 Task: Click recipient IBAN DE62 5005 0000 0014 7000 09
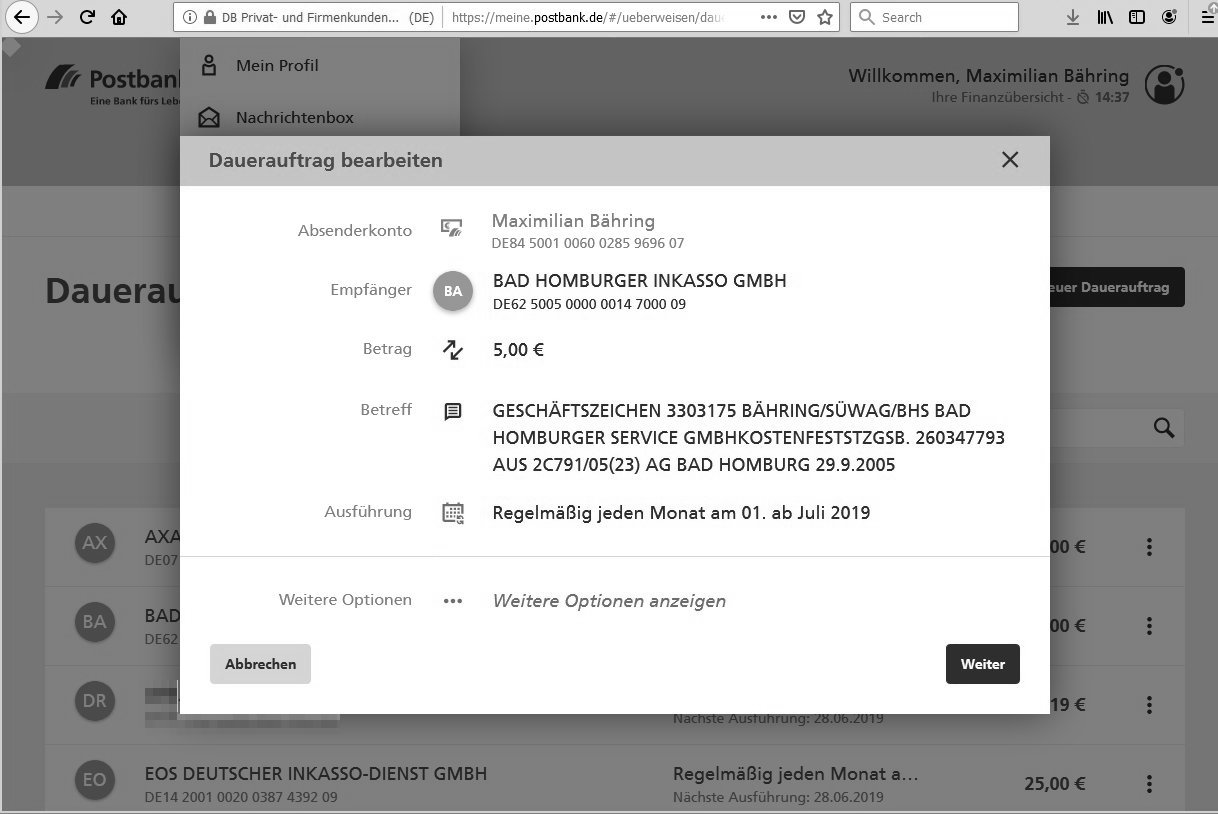click(589, 304)
